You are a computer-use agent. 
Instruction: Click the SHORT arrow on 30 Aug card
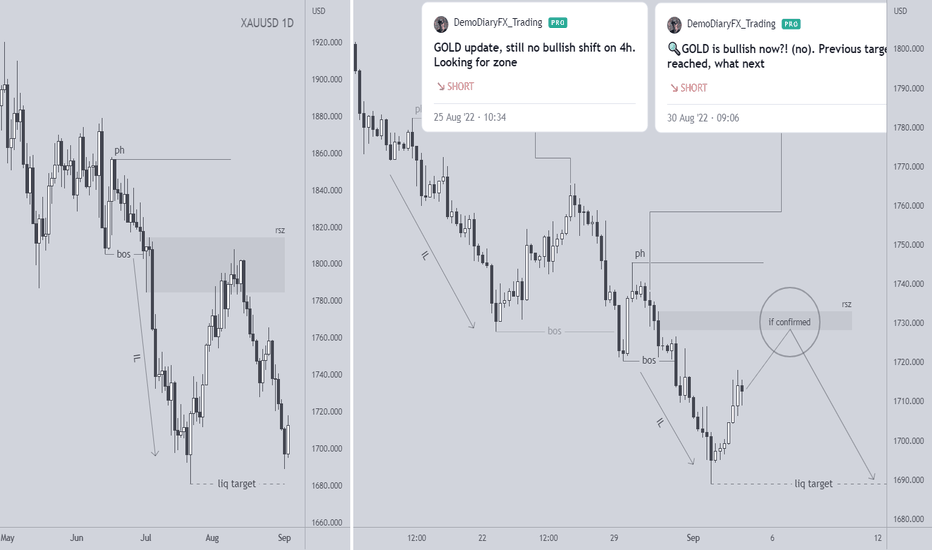[x=674, y=88]
